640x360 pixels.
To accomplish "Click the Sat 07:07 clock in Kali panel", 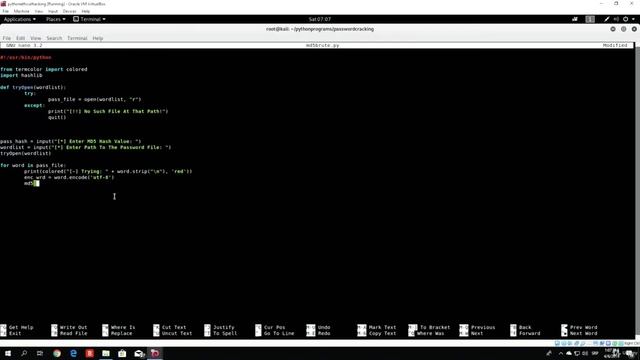I will [320, 19].
